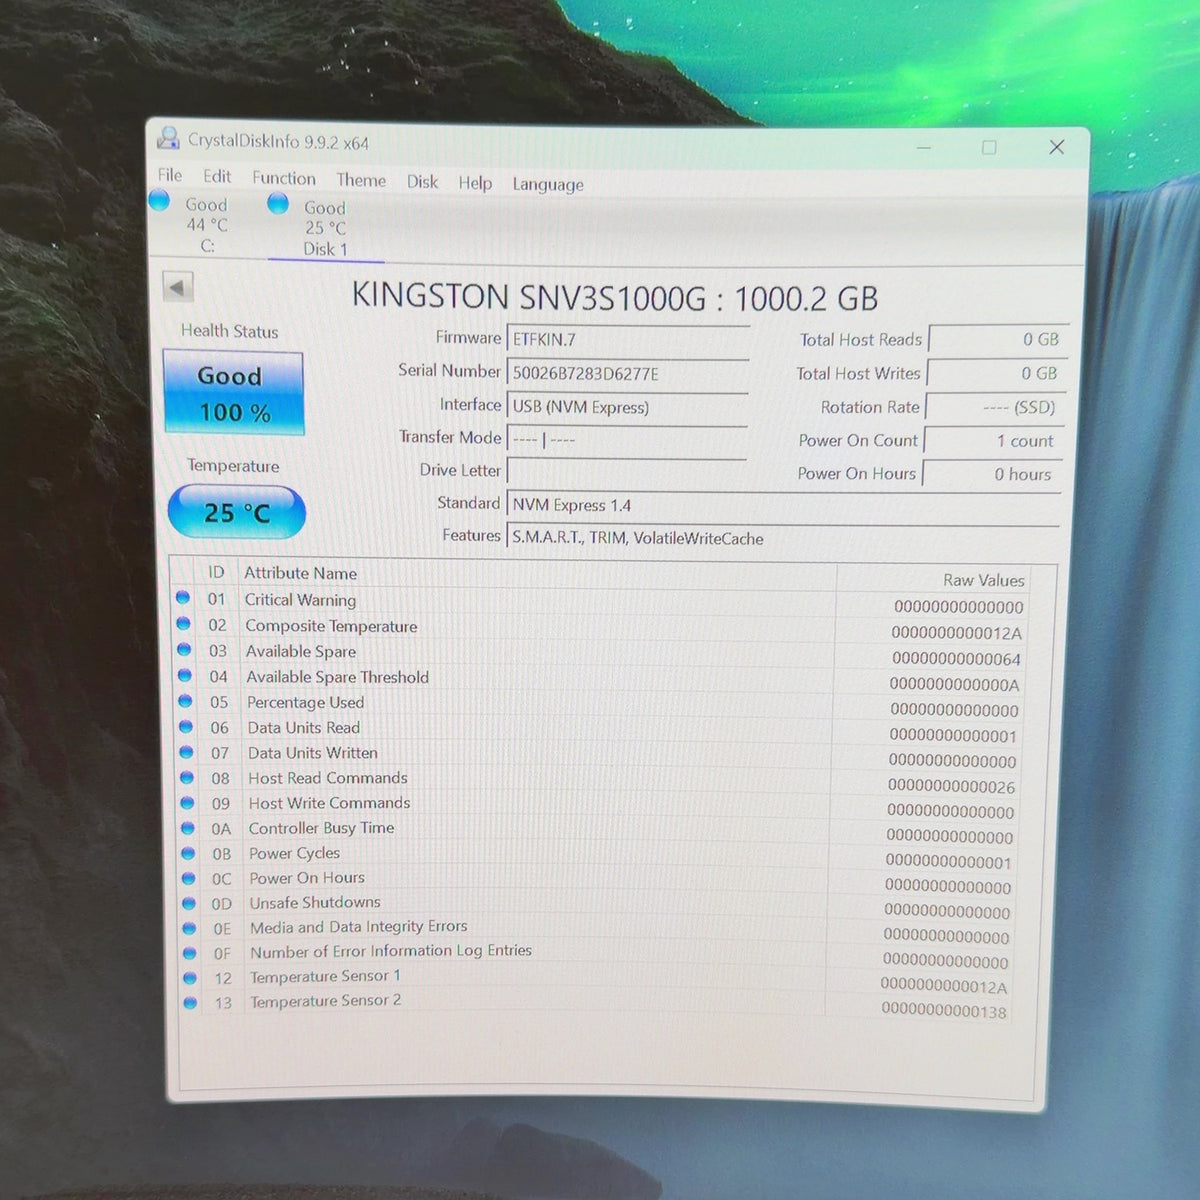
Task: Select the Host Read Commands attribute text
Action: pyautogui.click(x=328, y=778)
